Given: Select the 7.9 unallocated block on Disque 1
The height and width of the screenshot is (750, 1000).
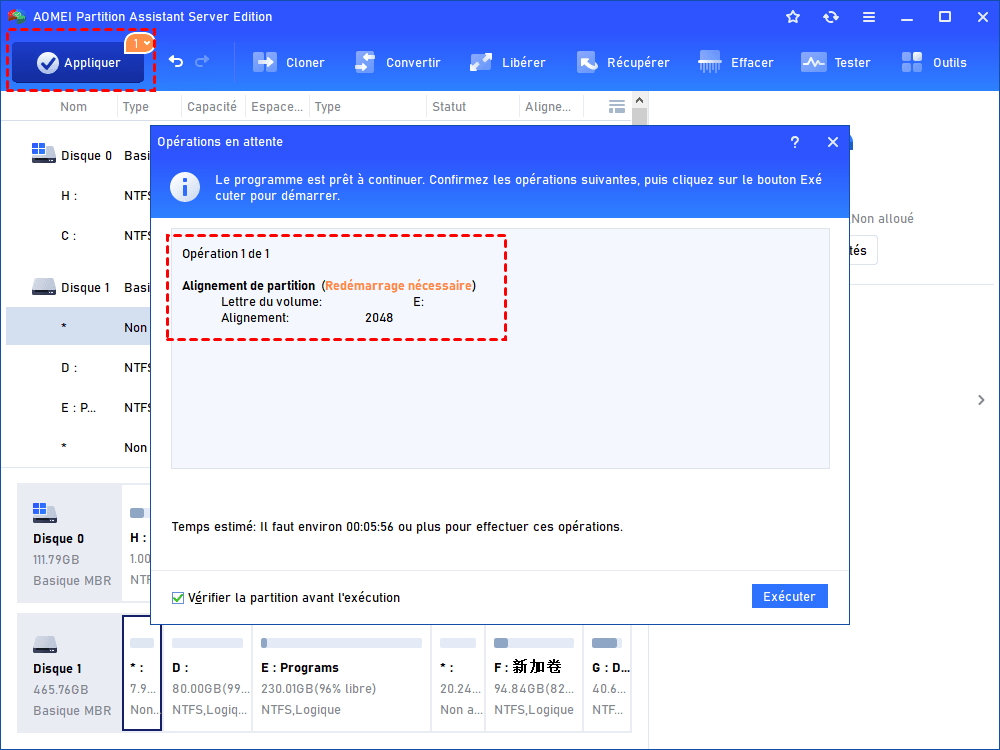Looking at the screenshot, I should point(142,673).
